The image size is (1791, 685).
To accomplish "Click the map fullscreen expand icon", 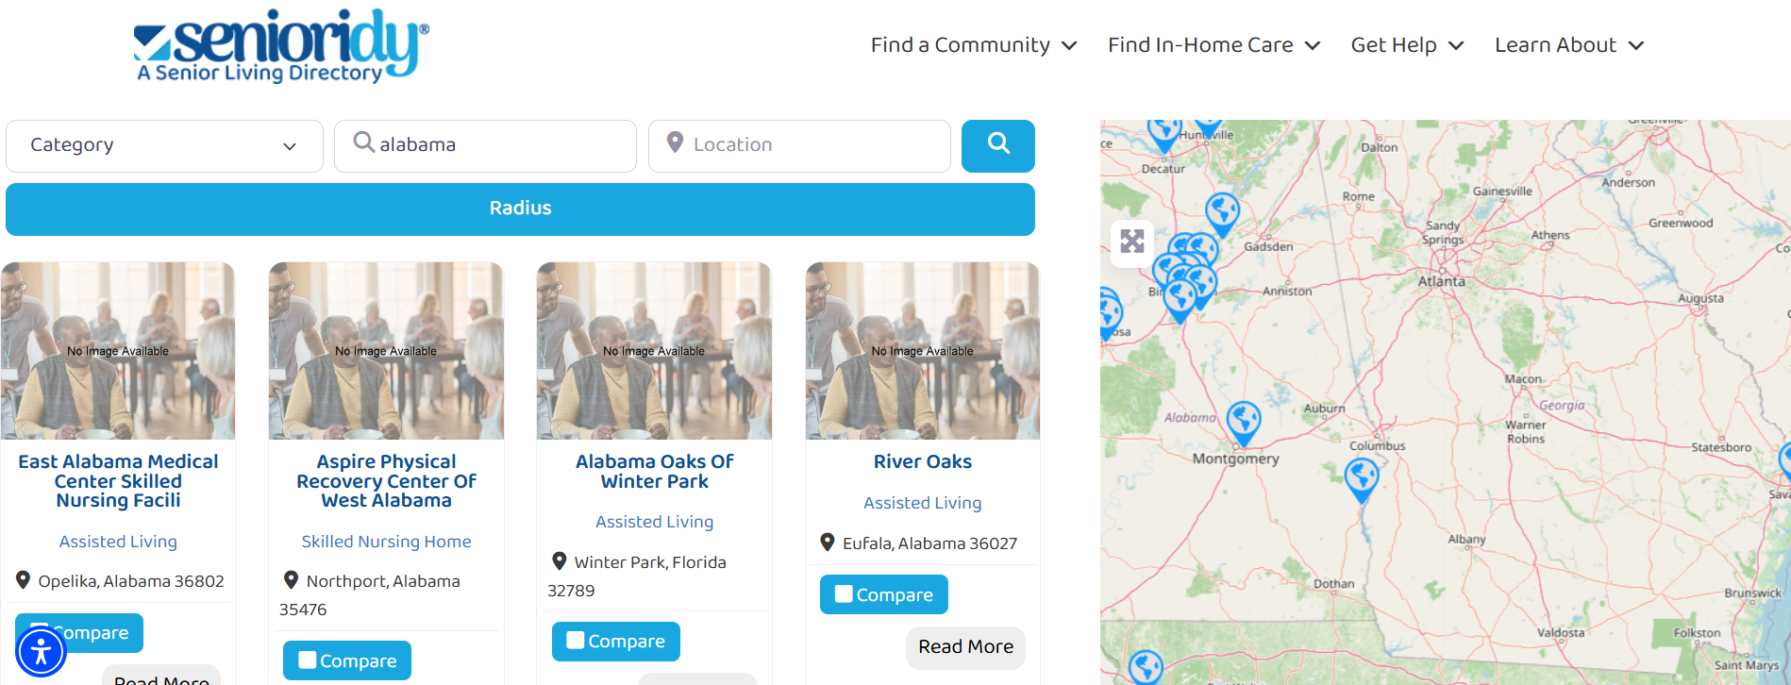I will click(1132, 242).
